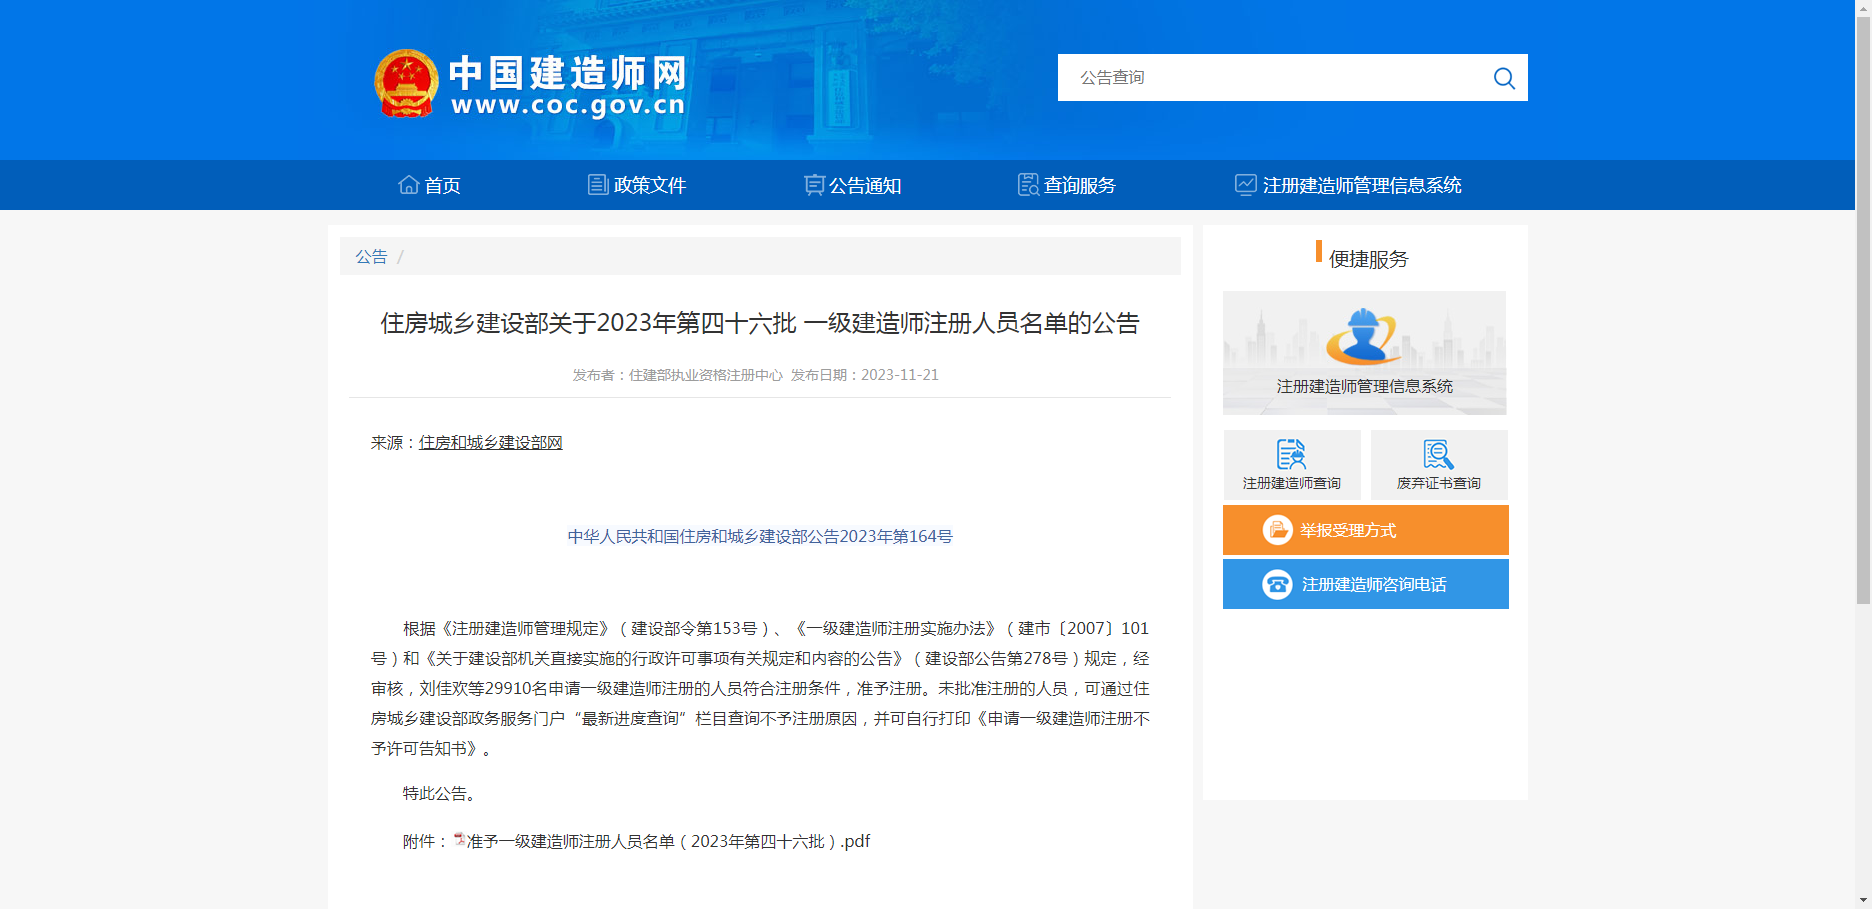Viewport: 1872px width, 909px height.
Task: Focus the 公告查询 search input field
Action: [1270, 78]
